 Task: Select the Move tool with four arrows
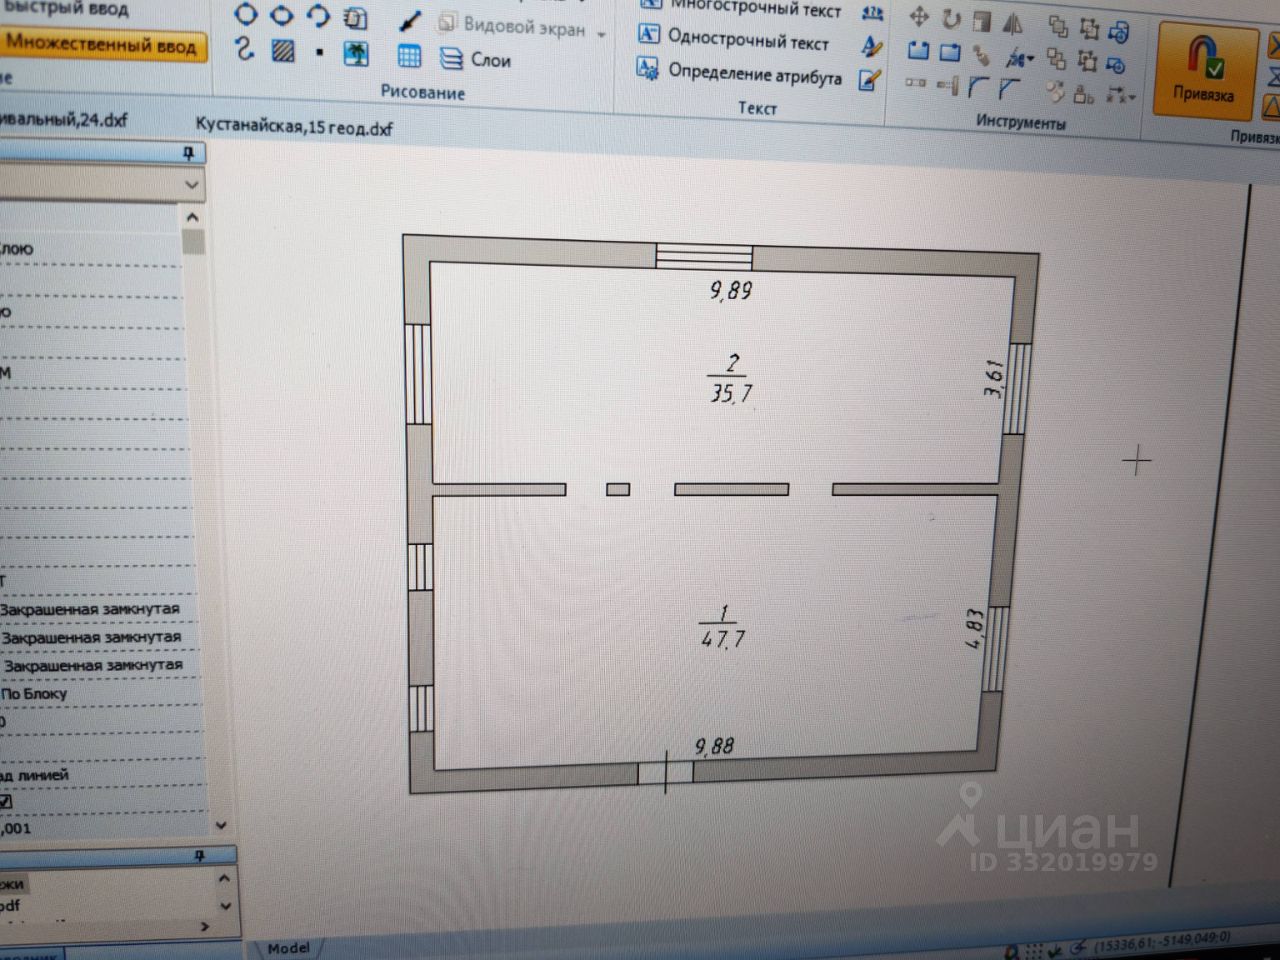(918, 18)
